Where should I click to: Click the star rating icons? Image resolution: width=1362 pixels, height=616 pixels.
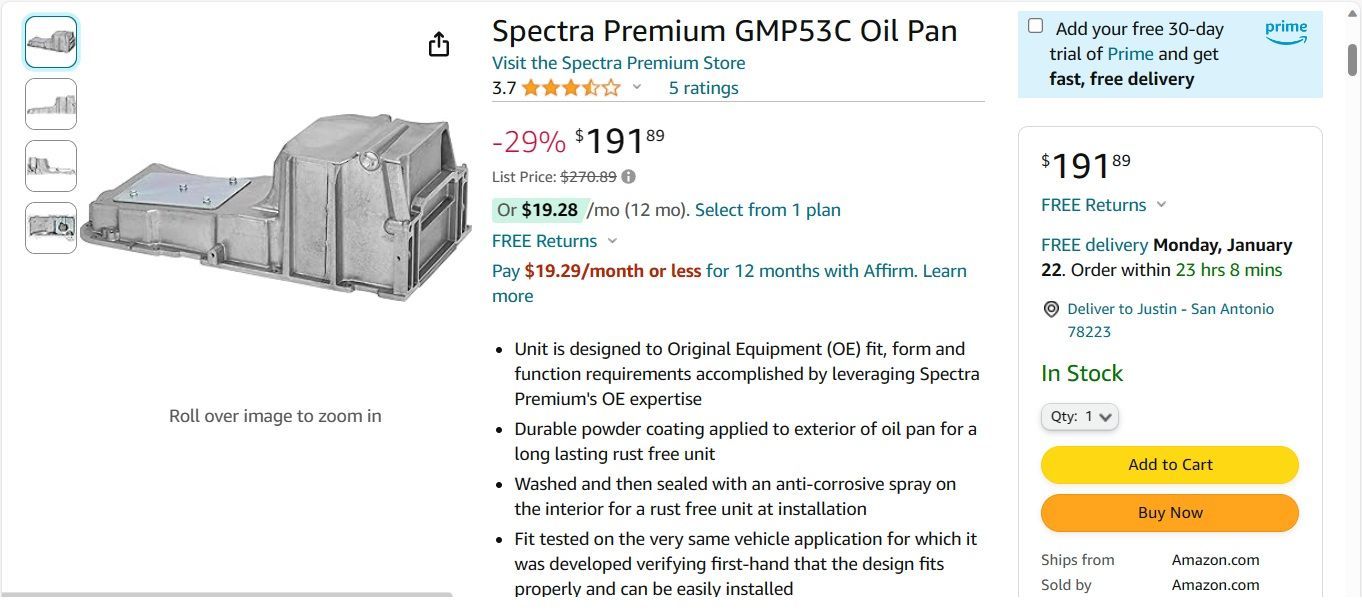570,88
